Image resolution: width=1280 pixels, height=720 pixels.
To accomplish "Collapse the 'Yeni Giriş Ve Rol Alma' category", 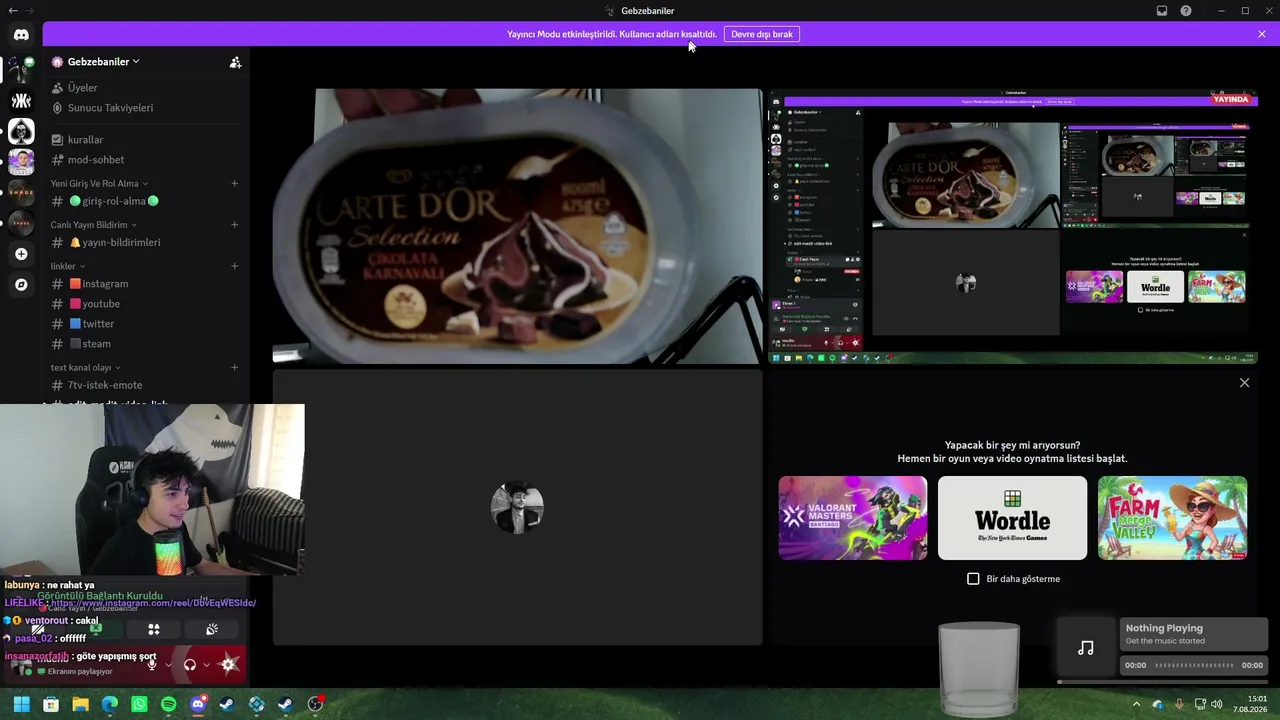I will [x=99, y=183].
